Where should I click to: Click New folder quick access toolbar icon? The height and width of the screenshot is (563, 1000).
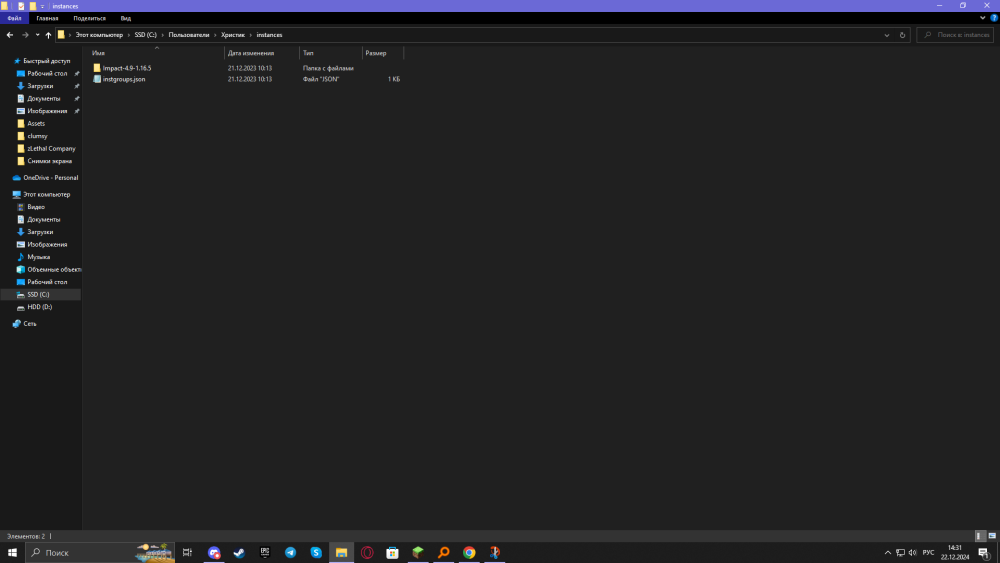(x=33, y=6)
